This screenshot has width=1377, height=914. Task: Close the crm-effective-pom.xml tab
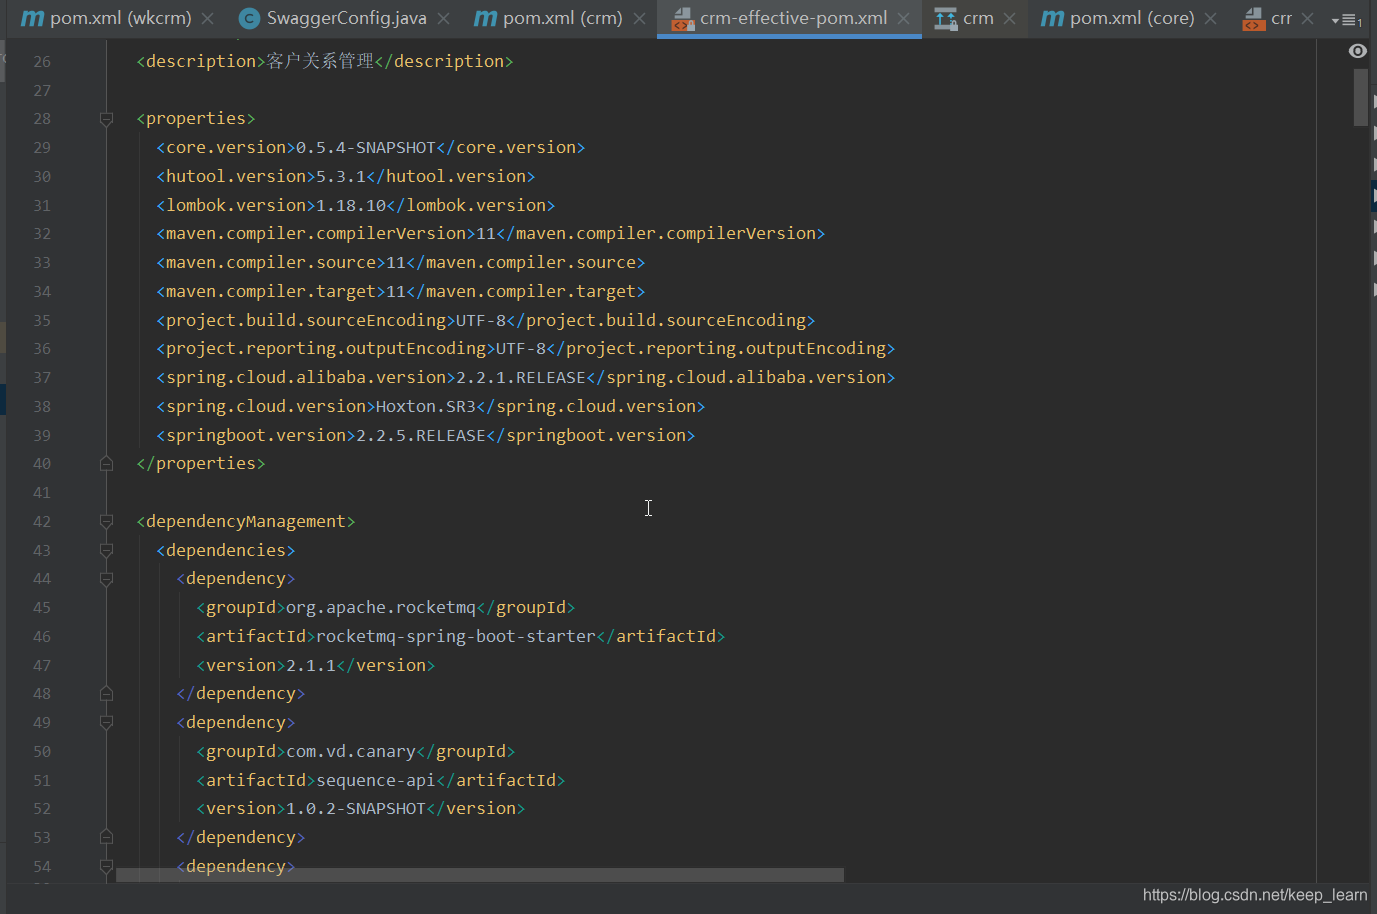click(904, 18)
